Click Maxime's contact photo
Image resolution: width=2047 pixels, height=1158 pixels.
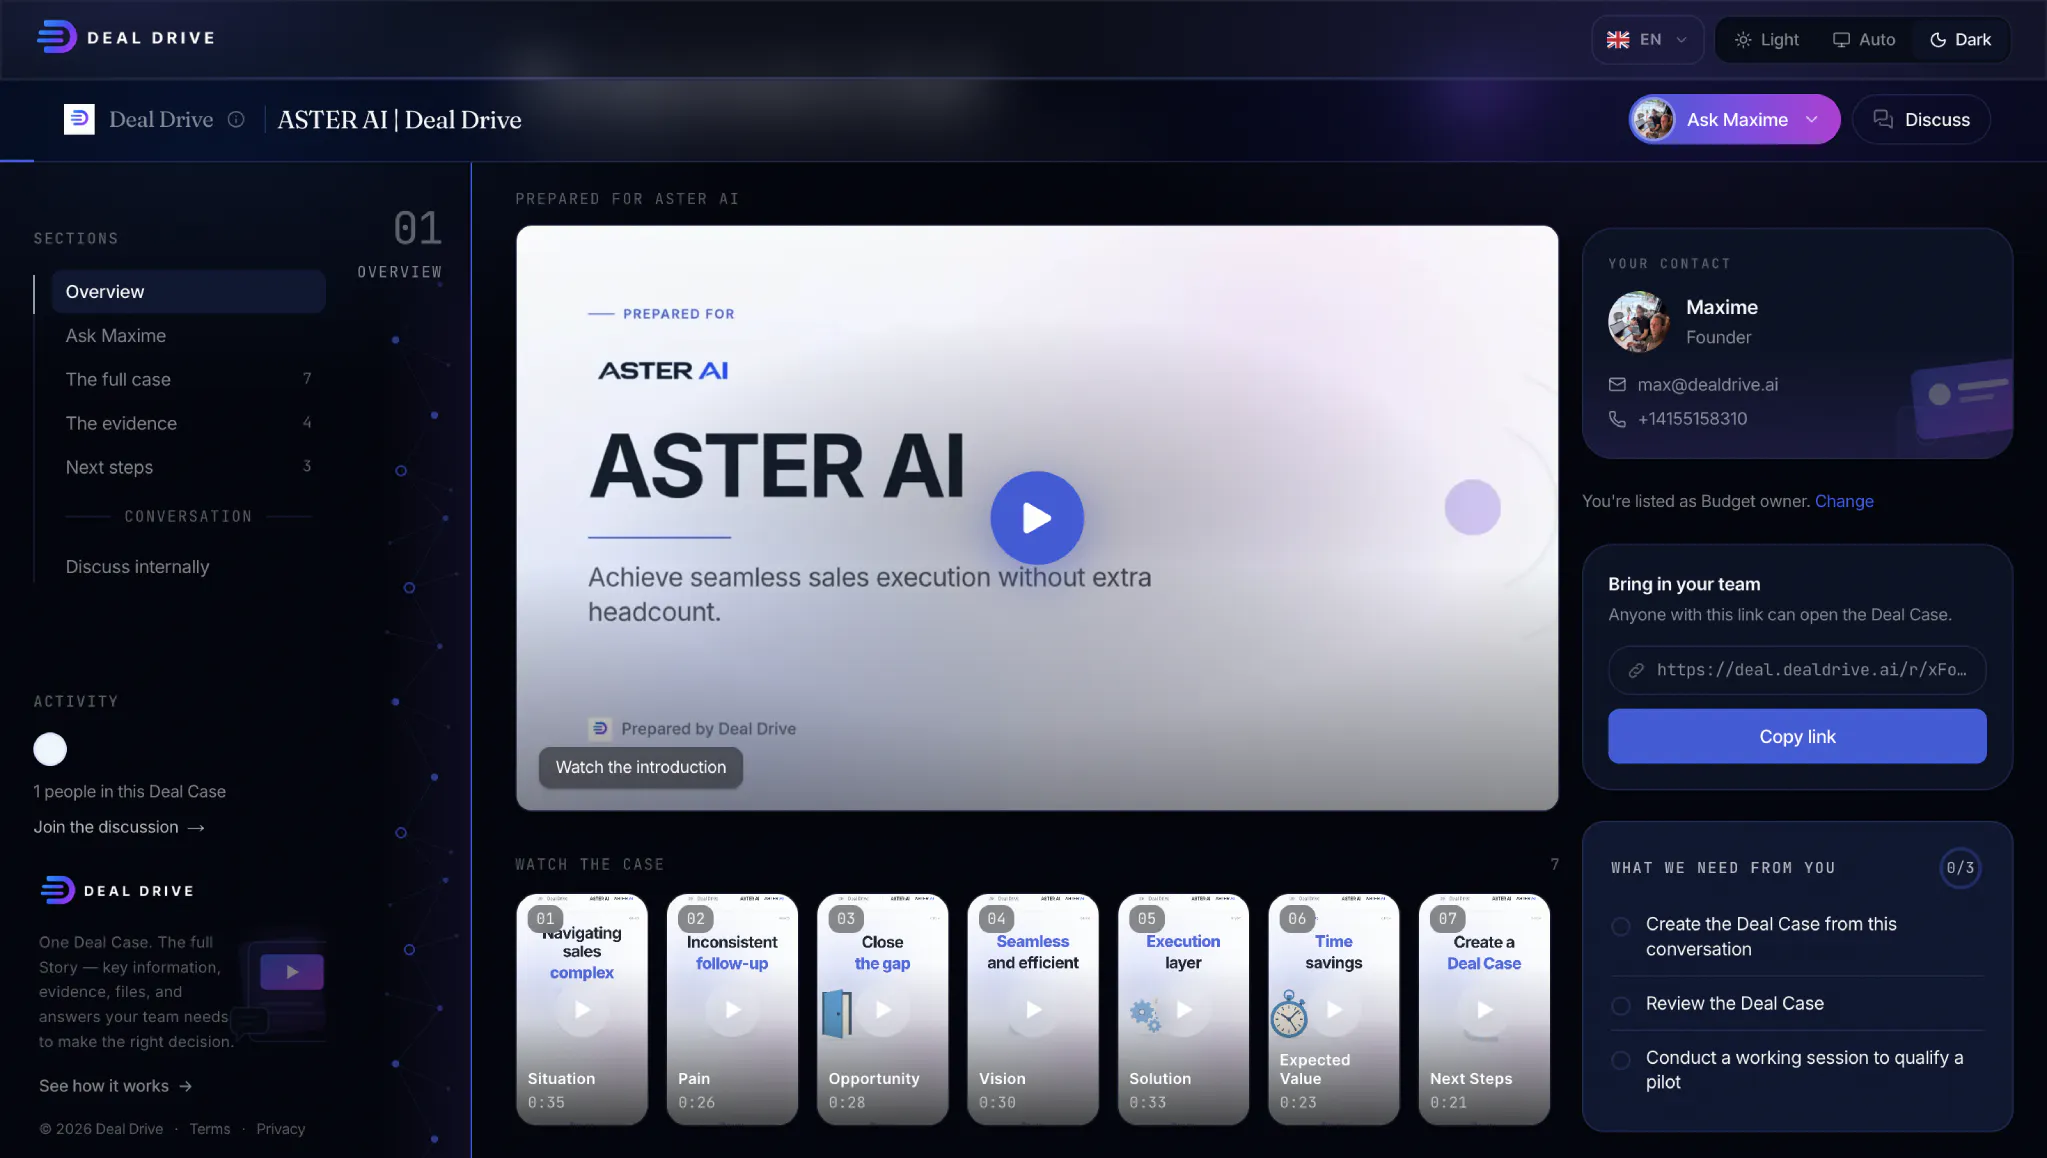click(x=1638, y=322)
